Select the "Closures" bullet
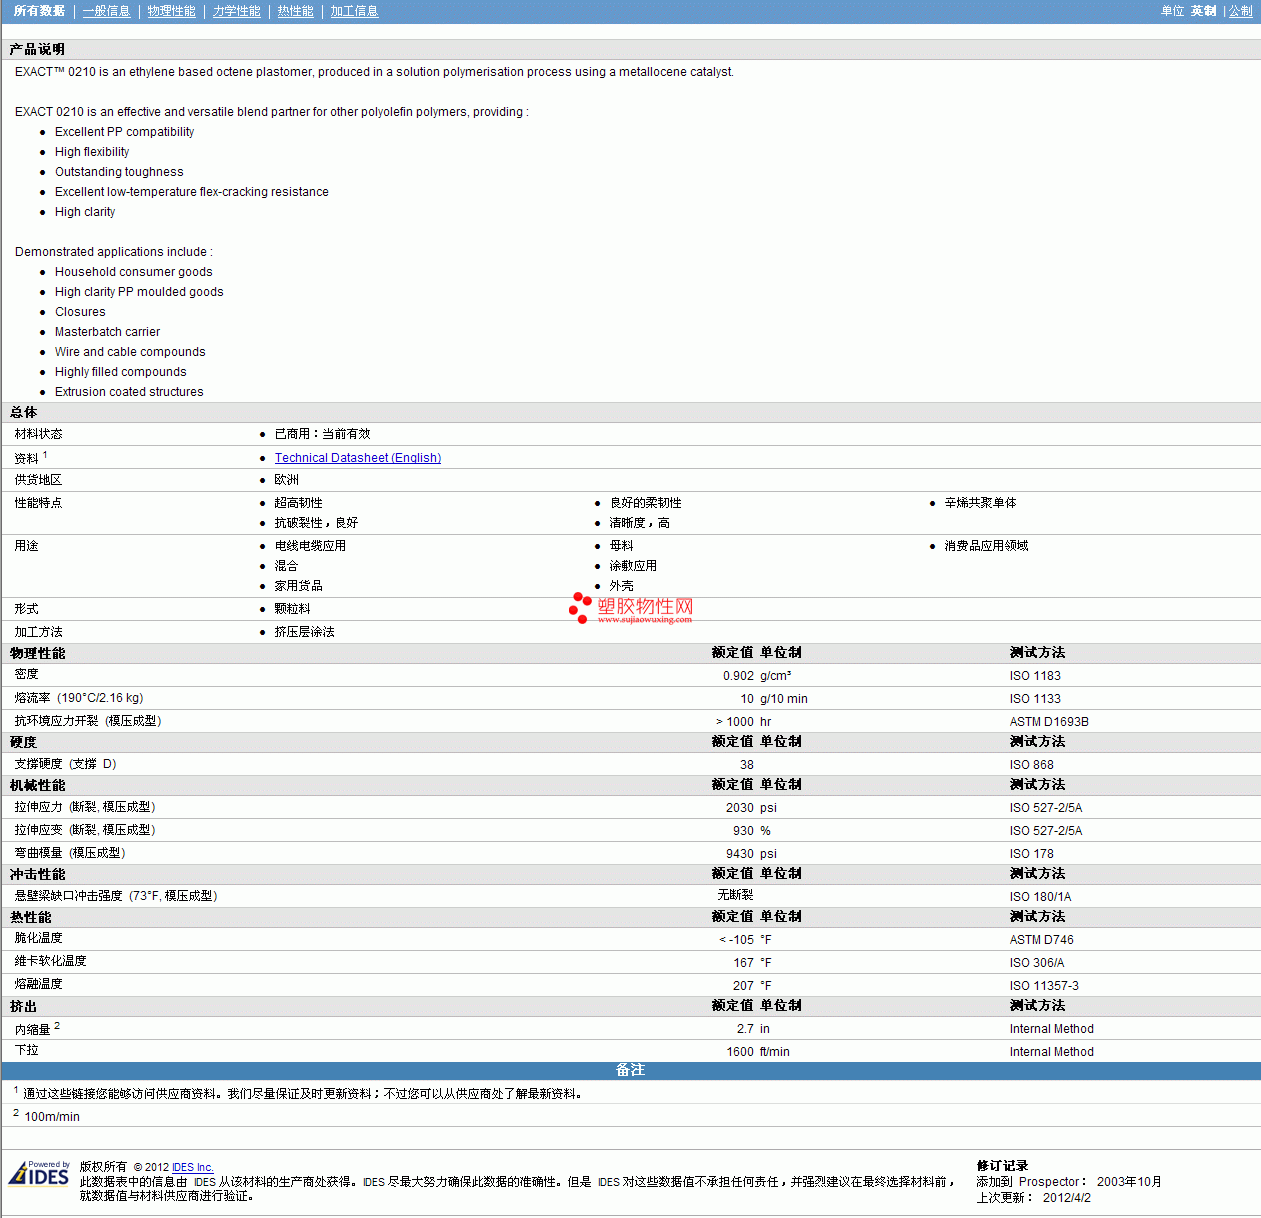The width and height of the screenshot is (1261, 1218). click(x=80, y=312)
